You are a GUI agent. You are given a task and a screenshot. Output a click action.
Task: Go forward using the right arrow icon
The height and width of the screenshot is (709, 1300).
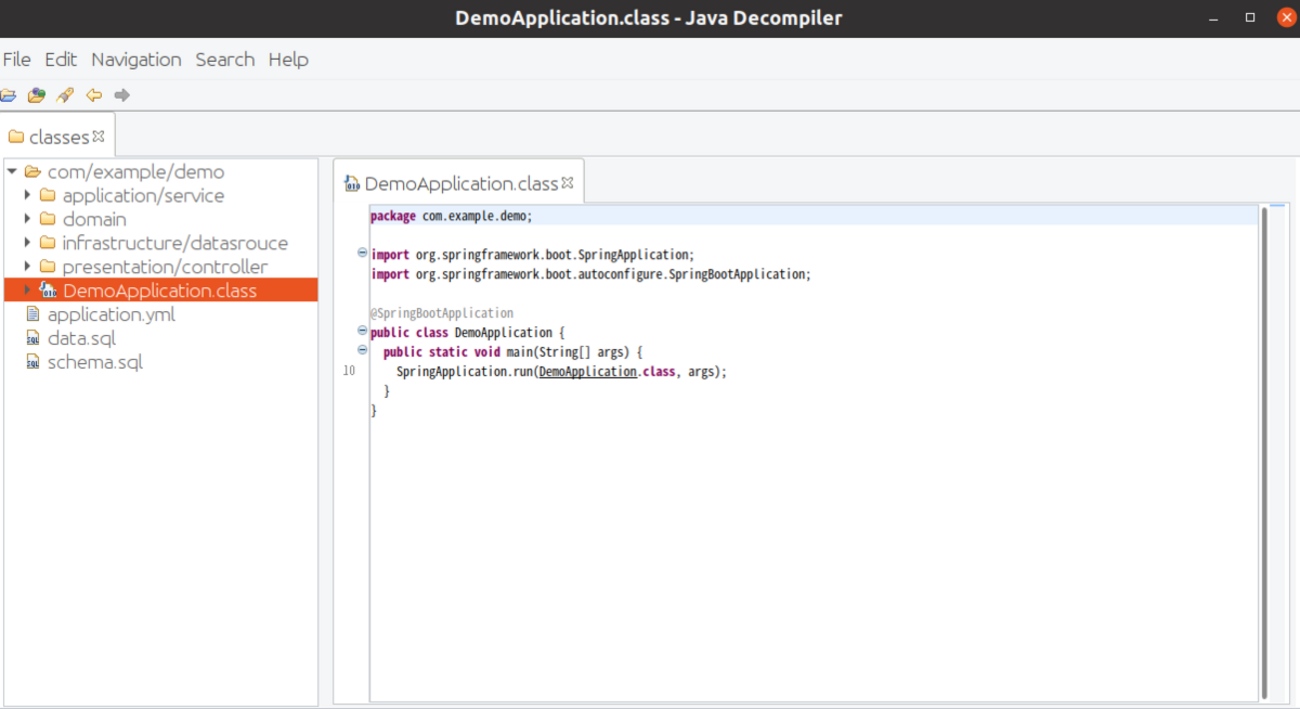click(x=122, y=96)
